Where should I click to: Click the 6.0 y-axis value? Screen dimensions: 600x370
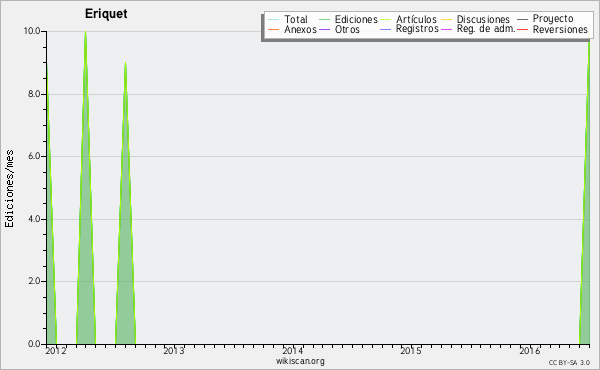pos(34,156)
